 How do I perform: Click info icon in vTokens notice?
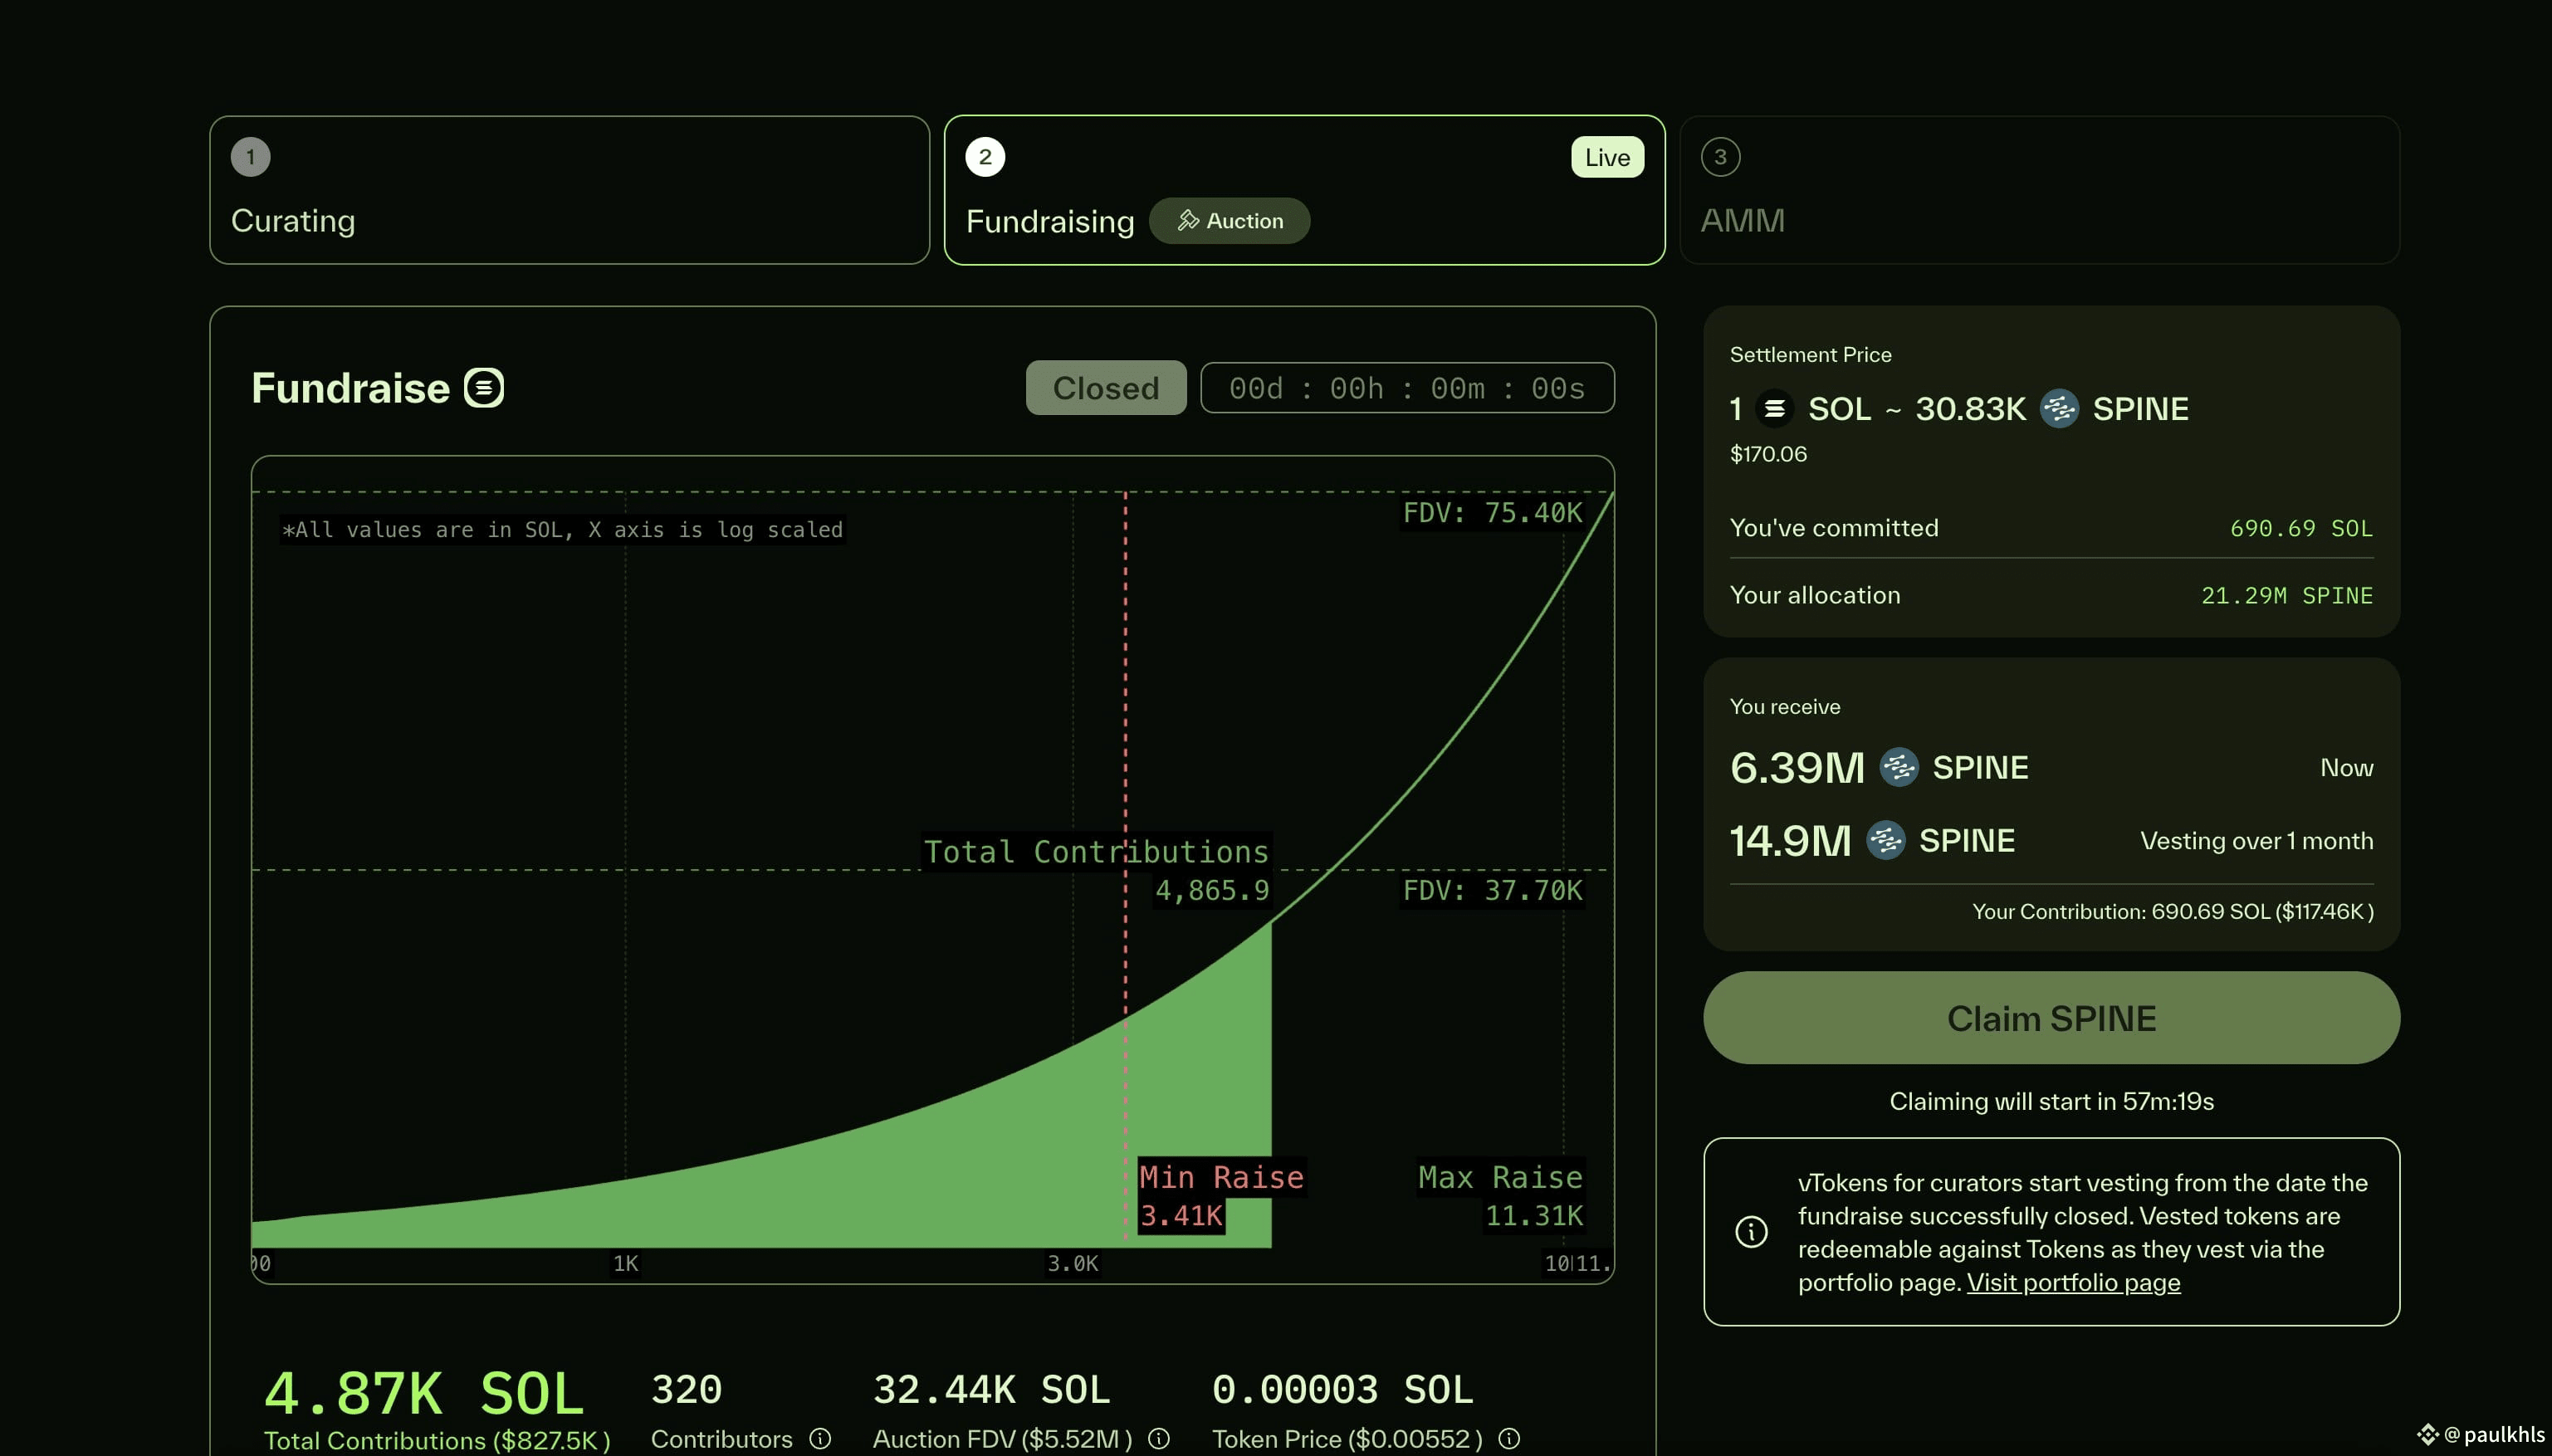click(1751, 1232)
